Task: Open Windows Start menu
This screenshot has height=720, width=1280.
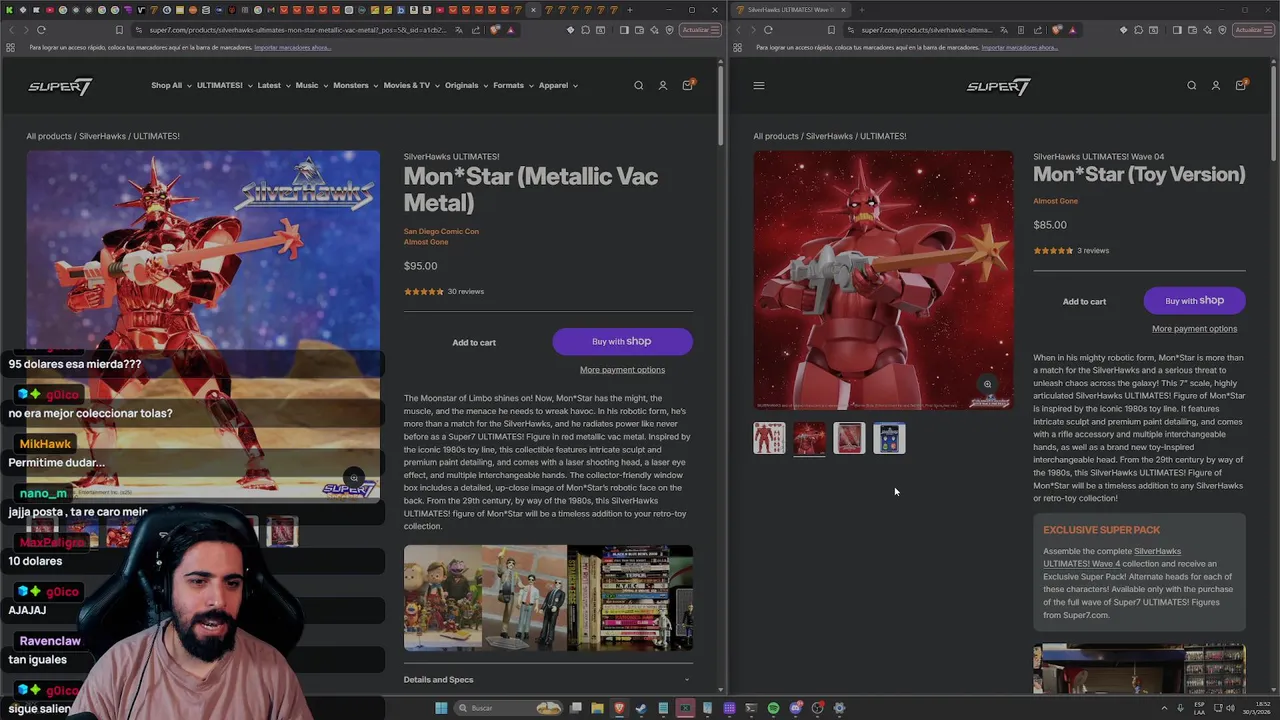Action: (441, 708)
